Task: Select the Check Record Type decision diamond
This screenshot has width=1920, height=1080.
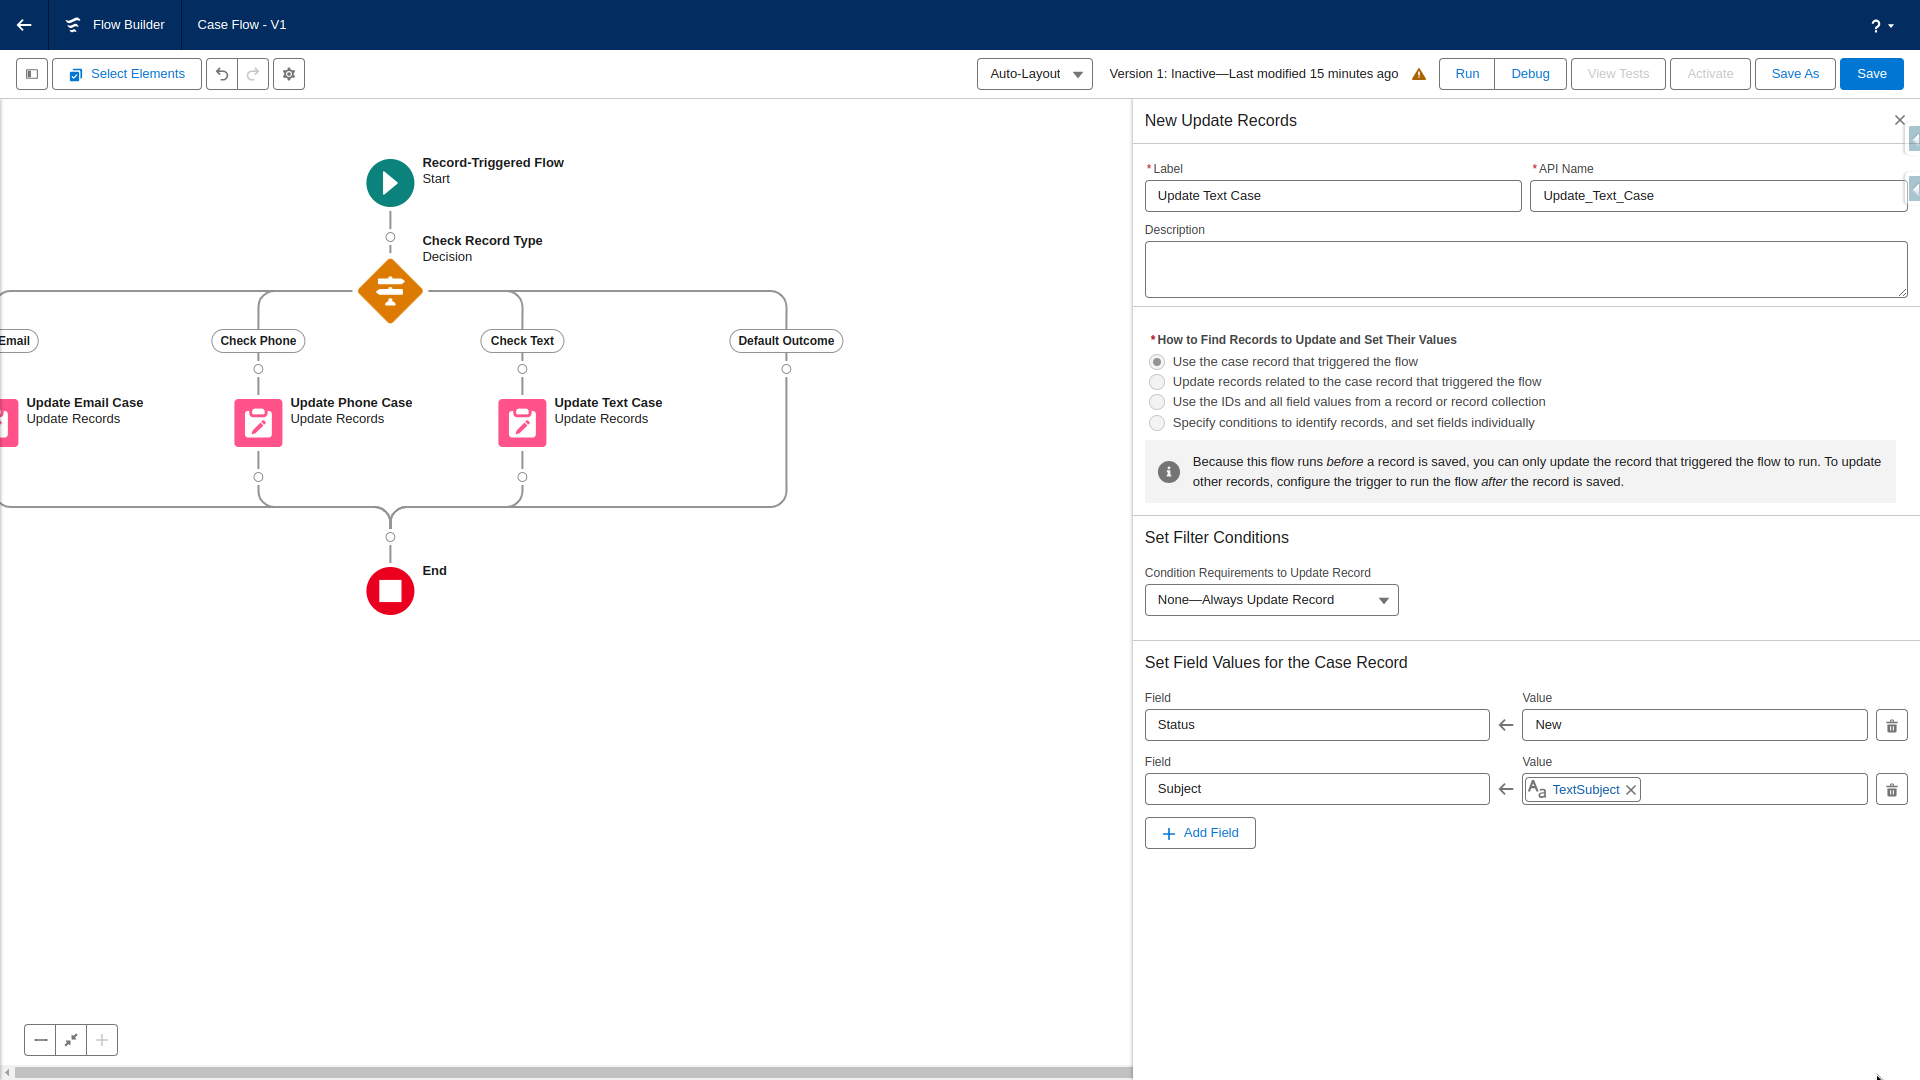Action: click(x=390, y=291)
